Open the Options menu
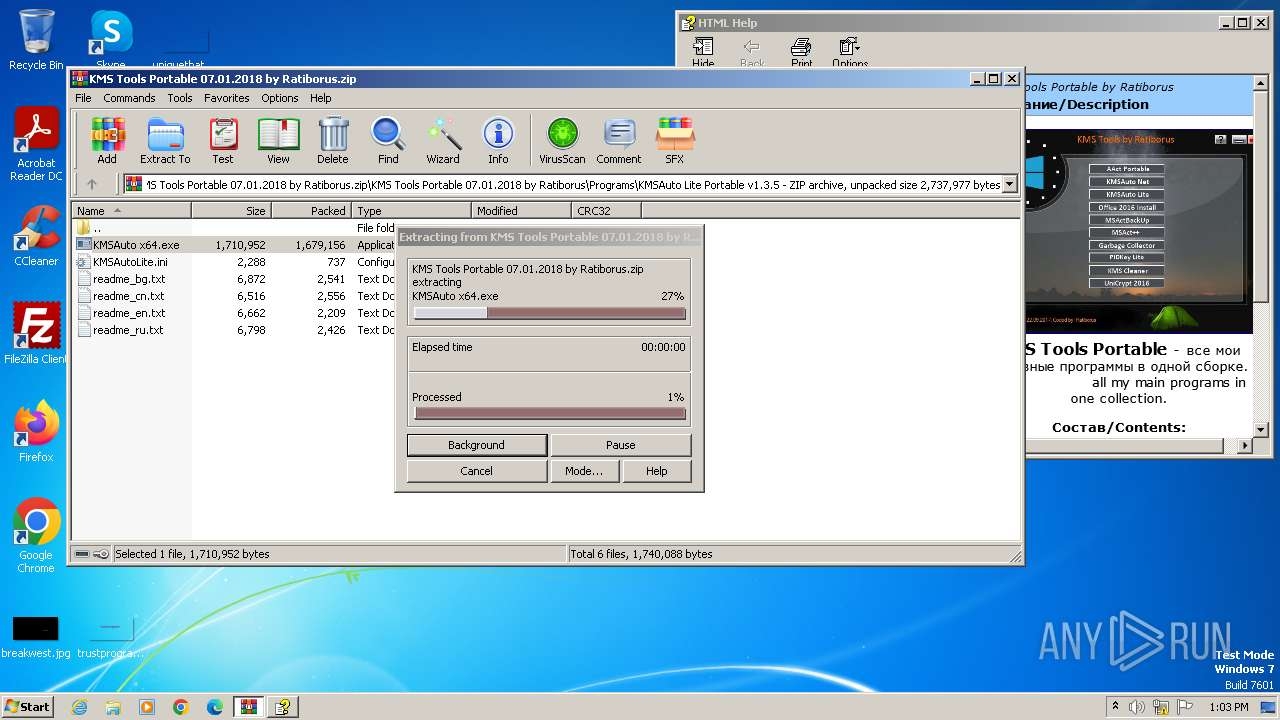Screen dimensions: 1280x720 point(280,98)
